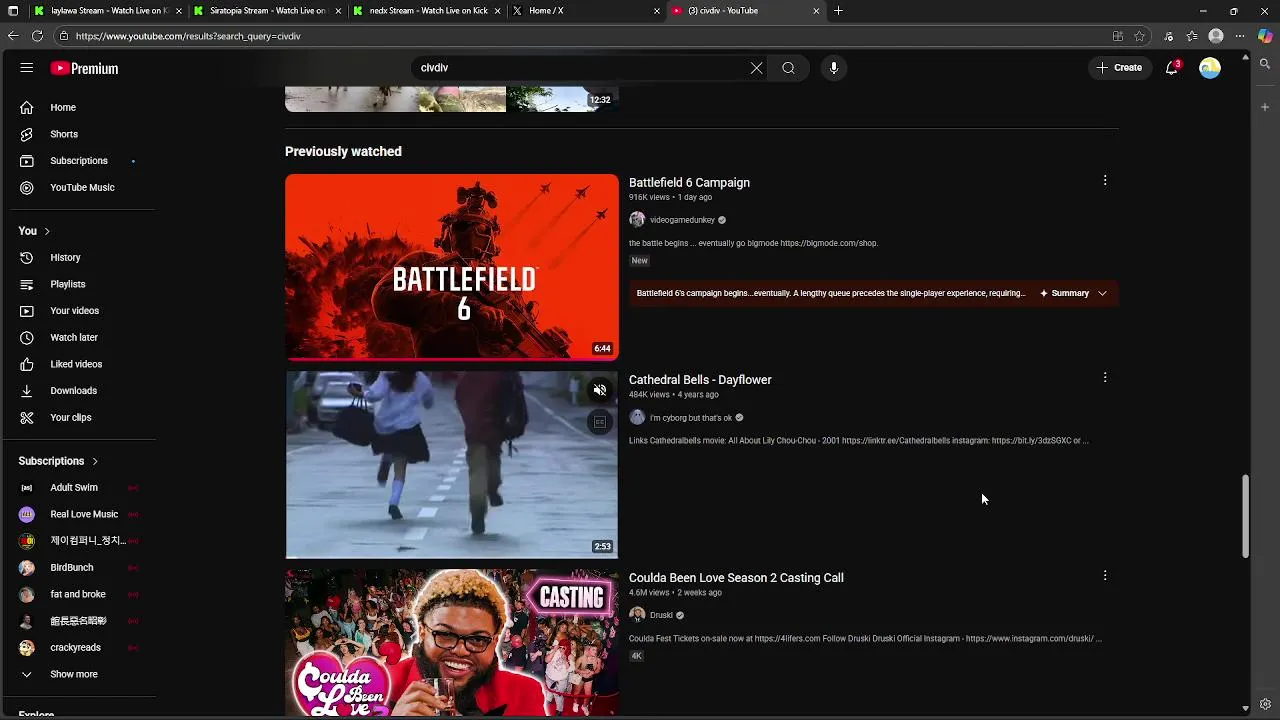This screenshot has height=720, width=1280.
Task: Switch to the laylawa Stream tab
Action: coord(108,11)
